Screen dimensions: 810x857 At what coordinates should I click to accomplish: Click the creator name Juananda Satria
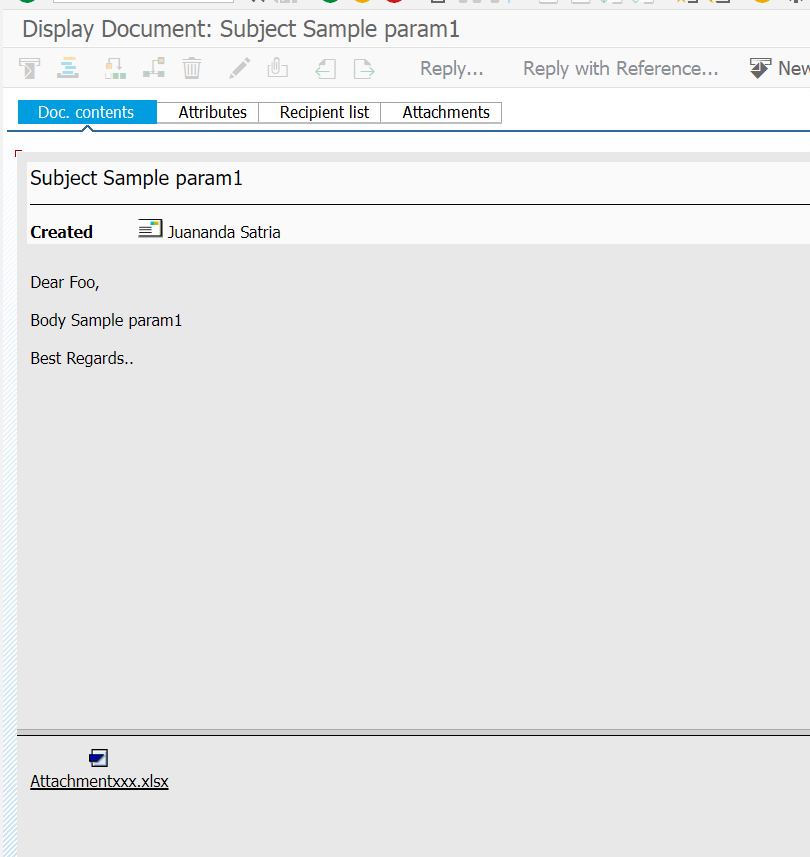tap(224, 232)
